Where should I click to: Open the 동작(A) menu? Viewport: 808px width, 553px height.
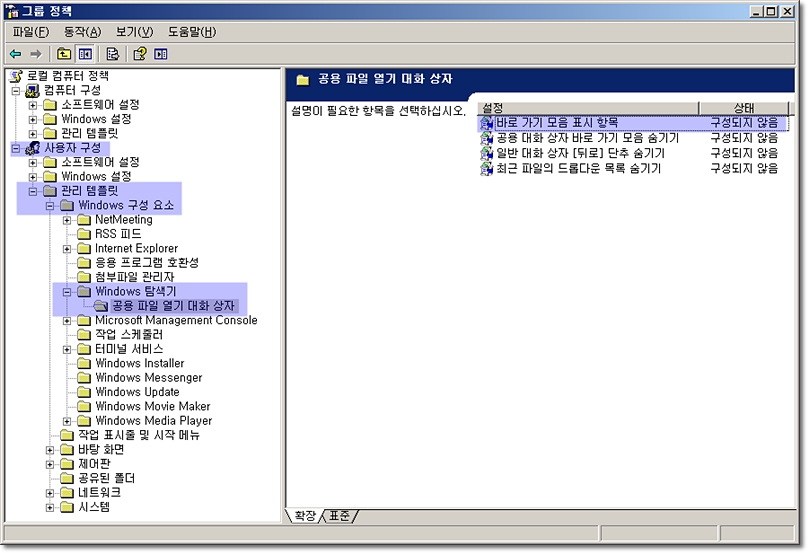[82, 32]
